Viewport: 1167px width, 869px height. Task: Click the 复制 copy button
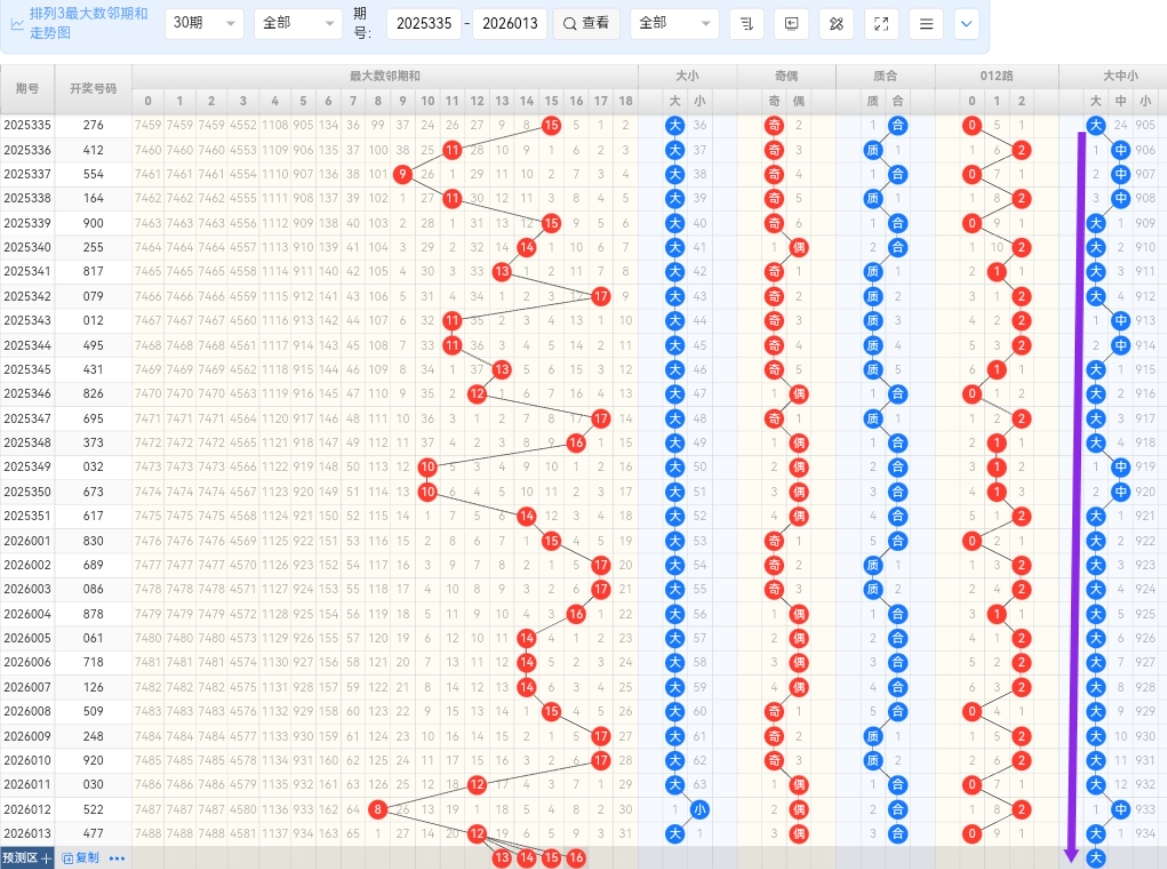point(82,858)
